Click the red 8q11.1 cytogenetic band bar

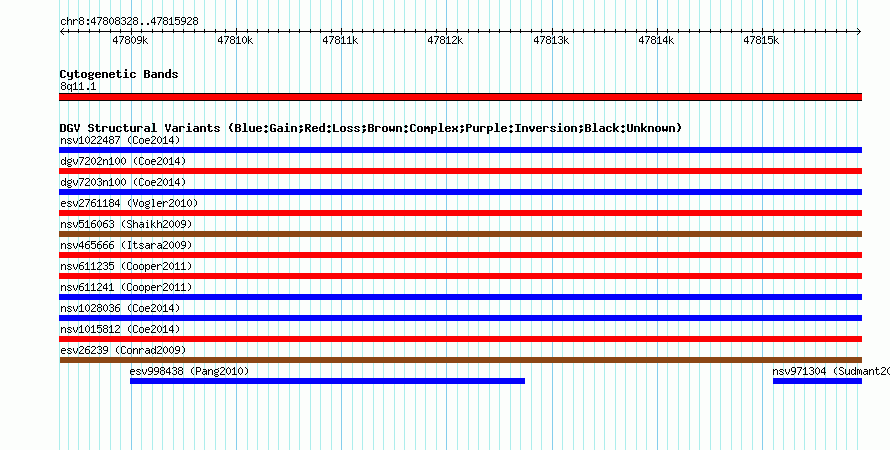click(x=460, y=97)
